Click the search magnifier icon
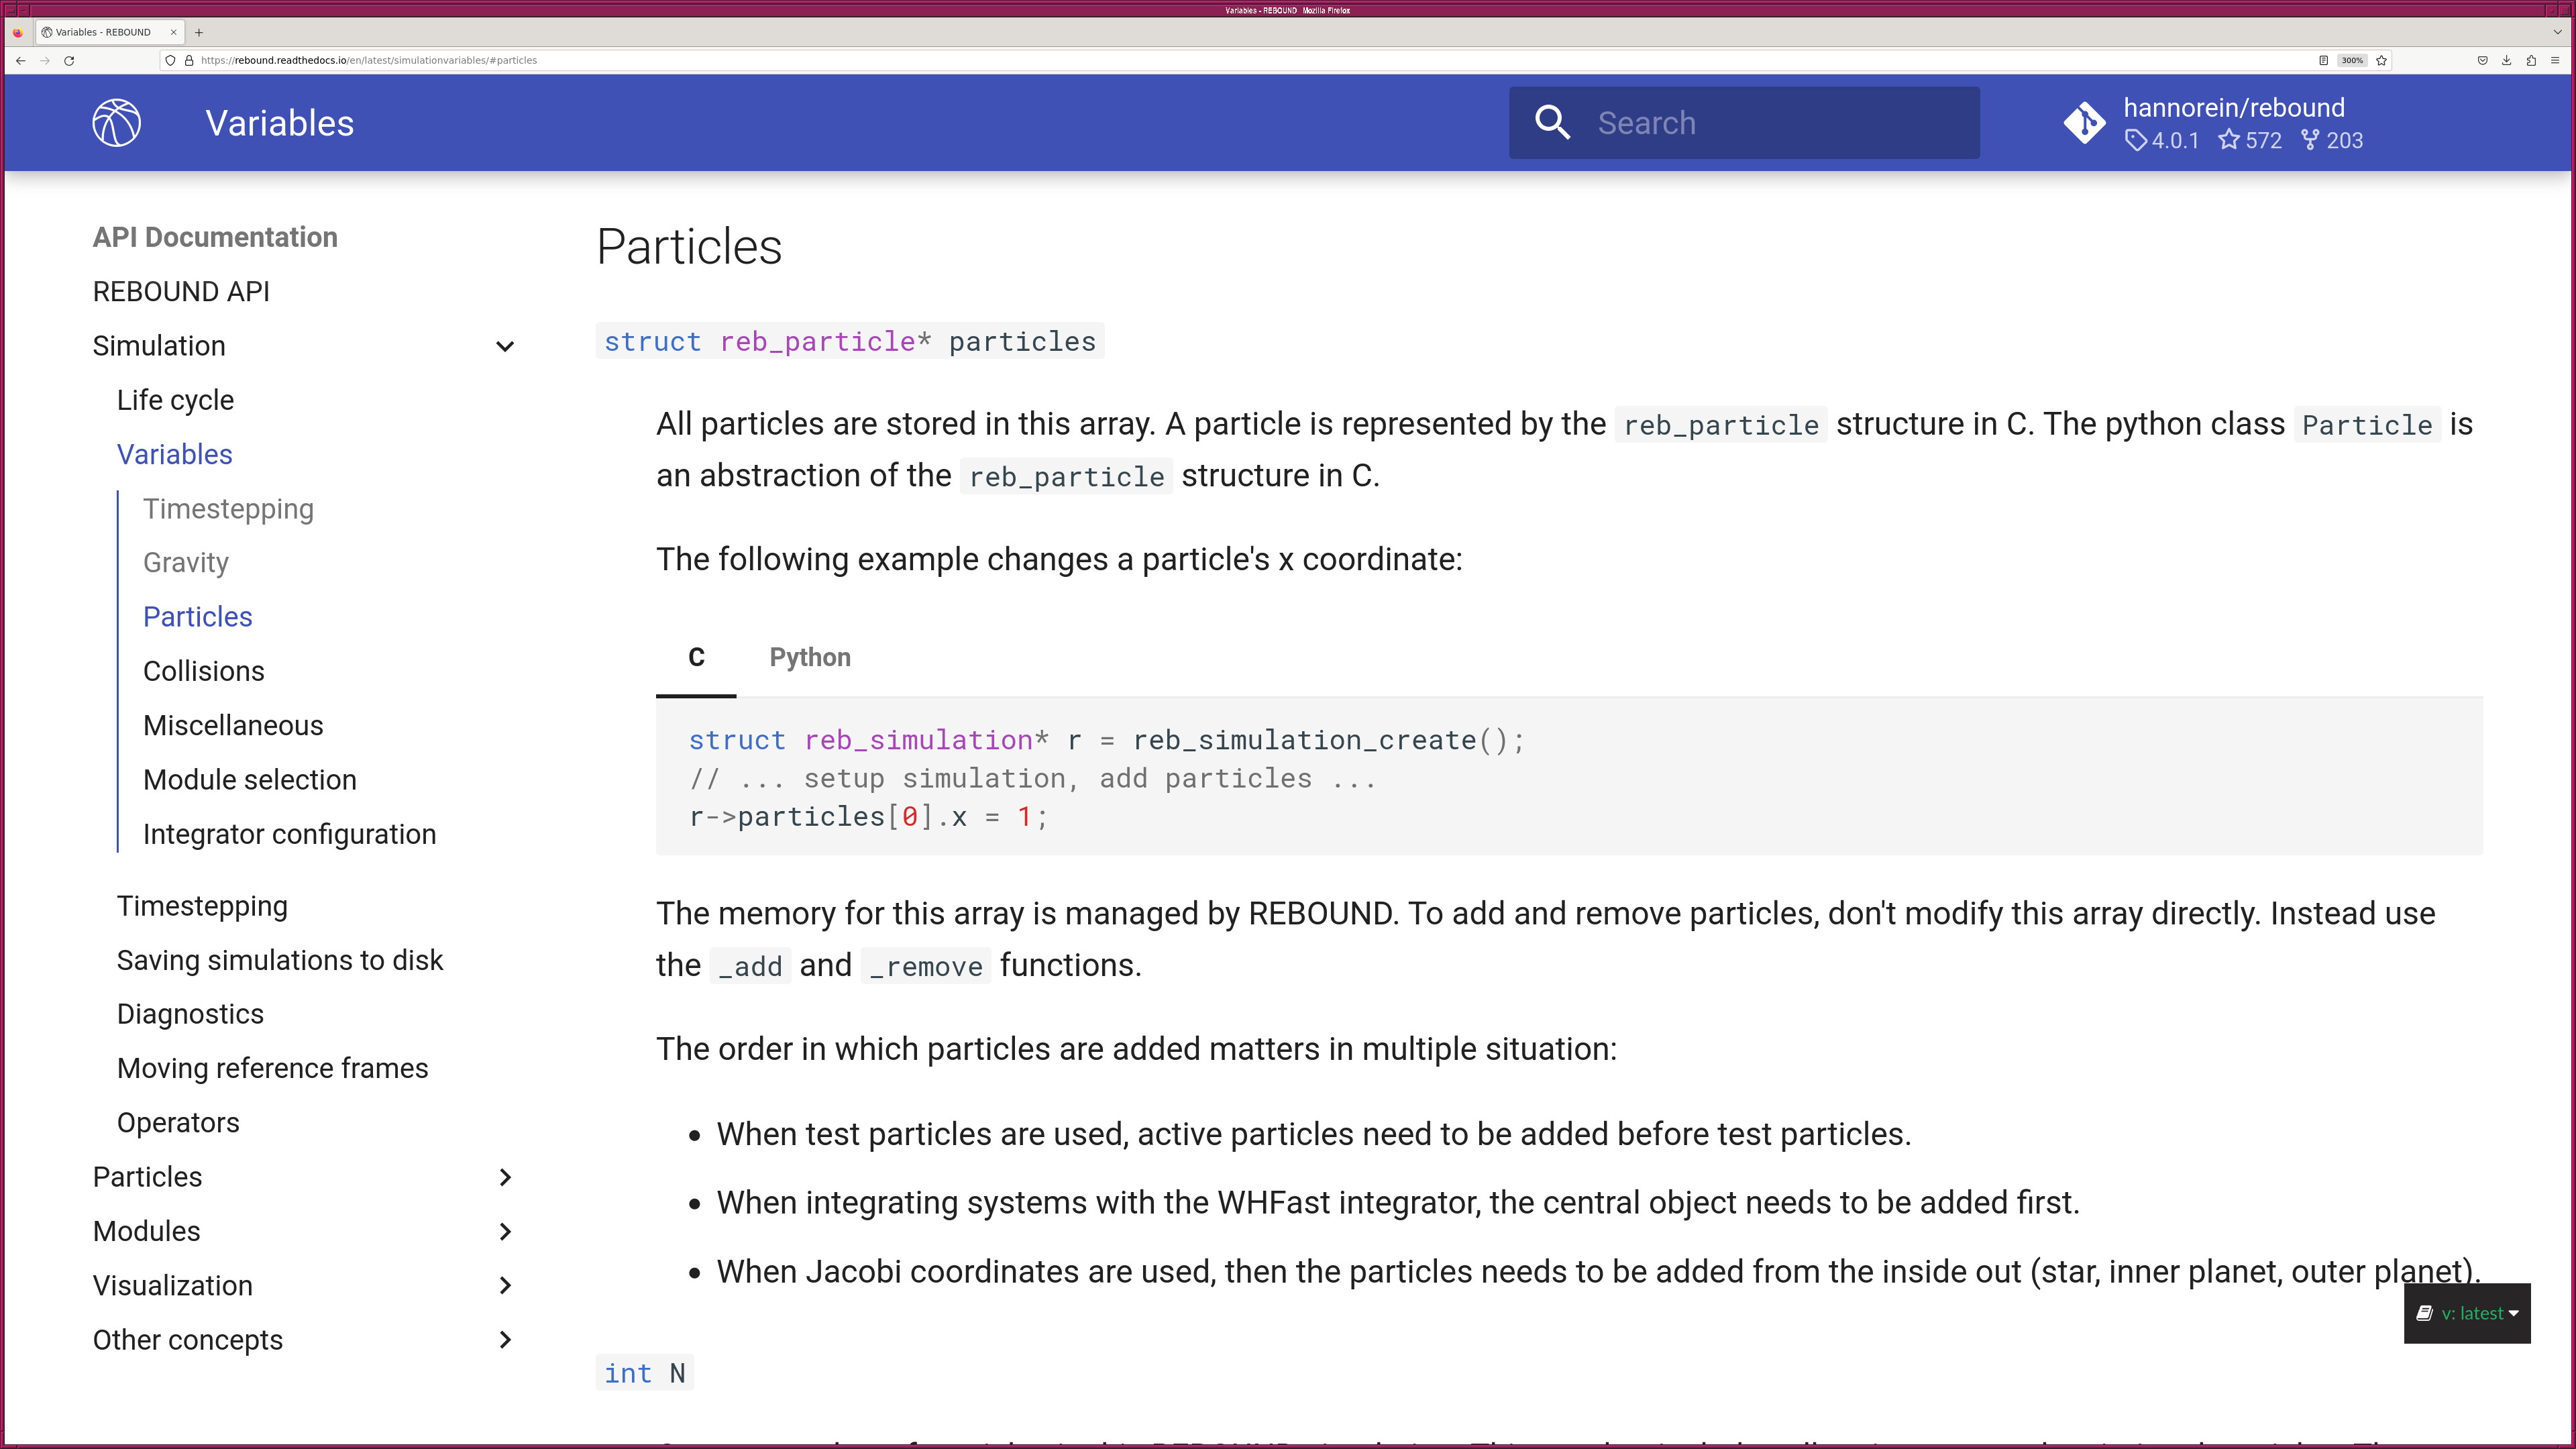 click(1554, 122)
